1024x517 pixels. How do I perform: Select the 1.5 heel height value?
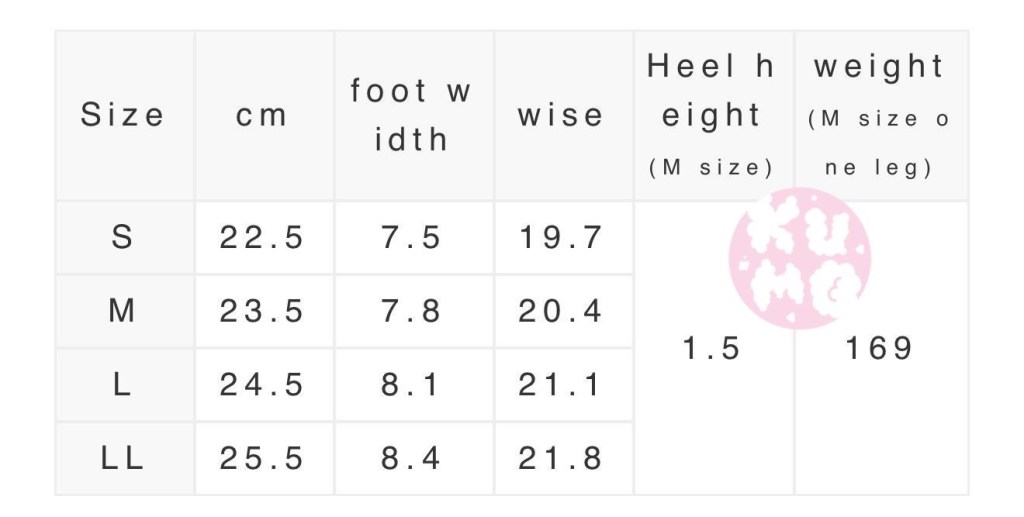click(711, 348)
